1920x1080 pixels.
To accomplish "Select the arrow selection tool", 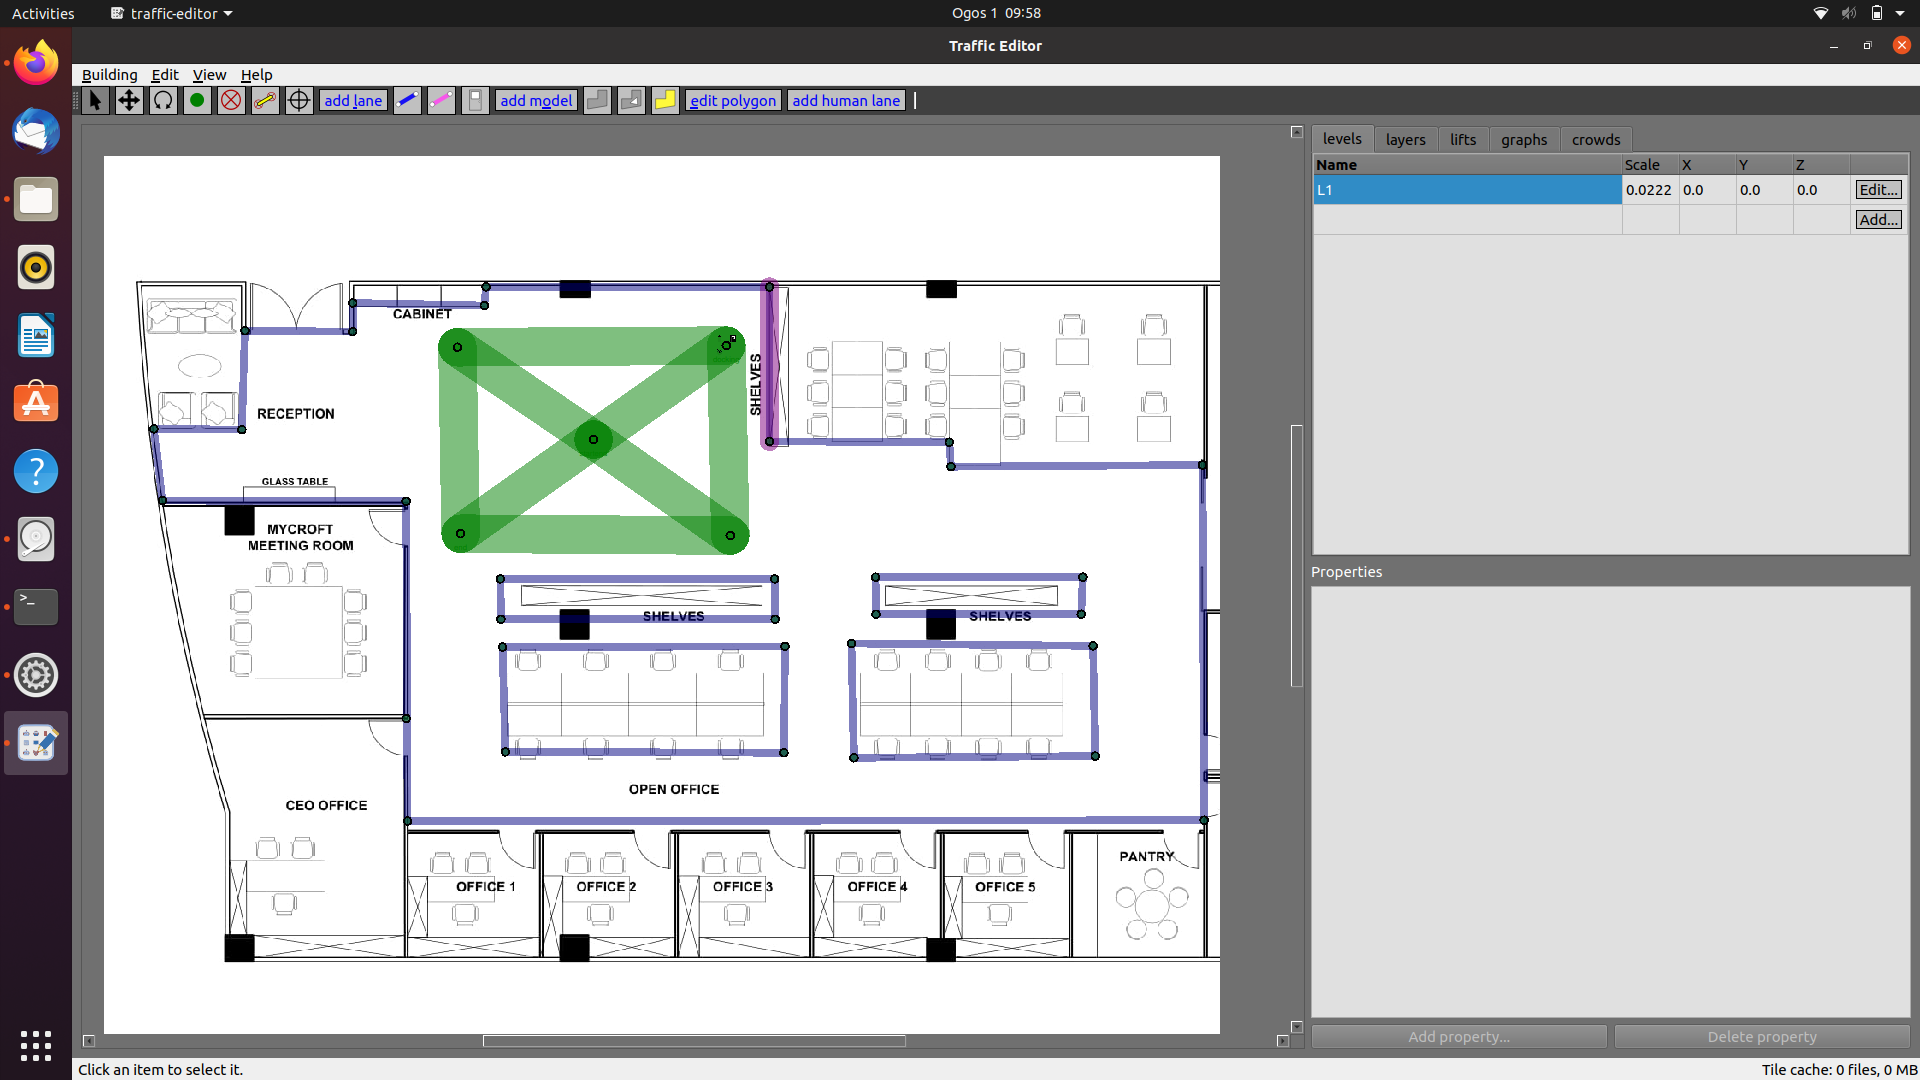I will tap(95, 100).
